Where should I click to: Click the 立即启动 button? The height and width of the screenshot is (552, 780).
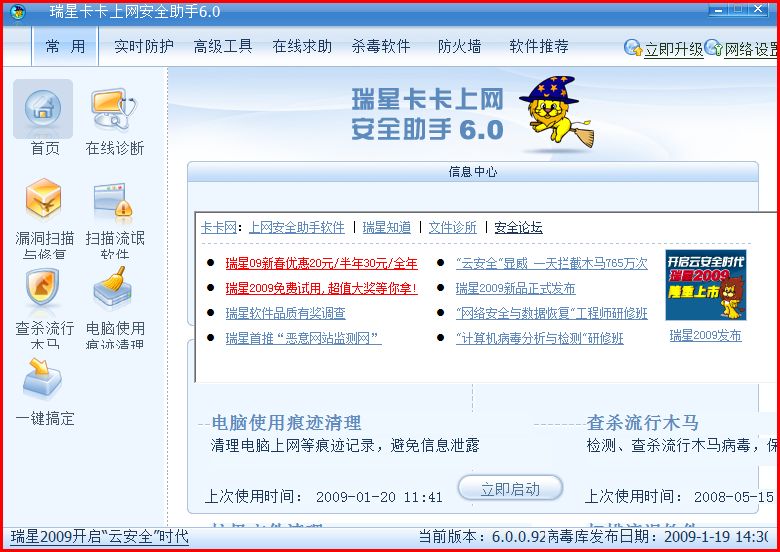pos(510,488)
